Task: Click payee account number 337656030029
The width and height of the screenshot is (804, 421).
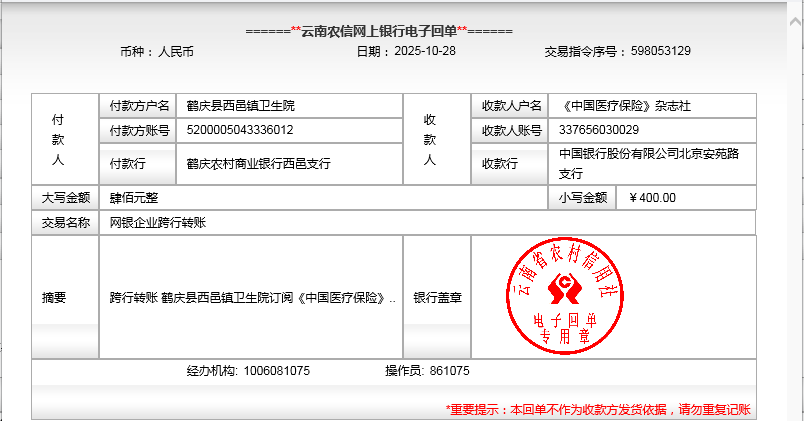Action: tap(599, 130)
